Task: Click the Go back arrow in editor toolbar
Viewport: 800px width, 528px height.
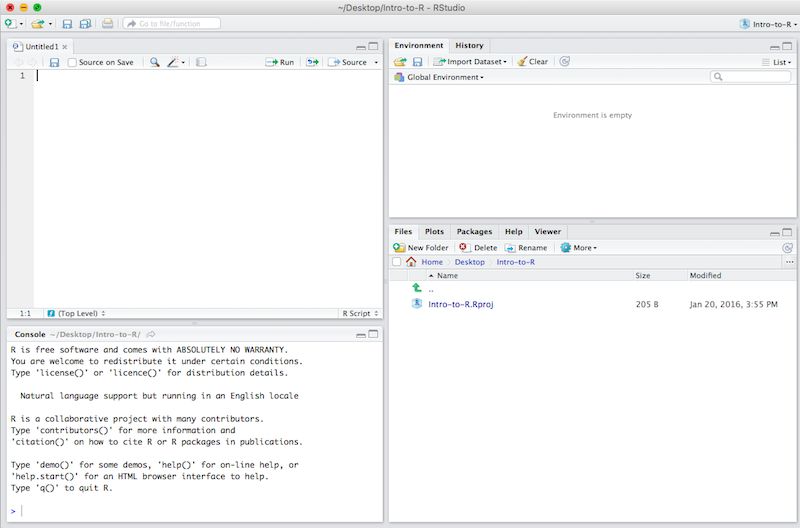Action: point(19,62)
